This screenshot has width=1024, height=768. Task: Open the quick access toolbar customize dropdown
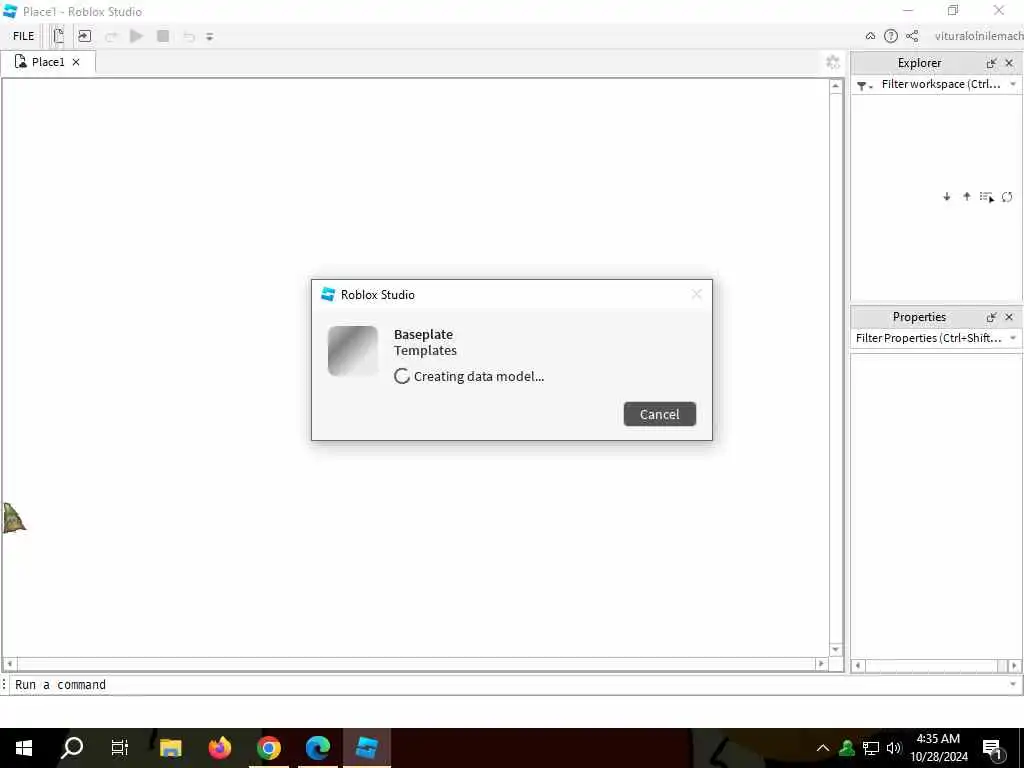click(x=210, y=37)
